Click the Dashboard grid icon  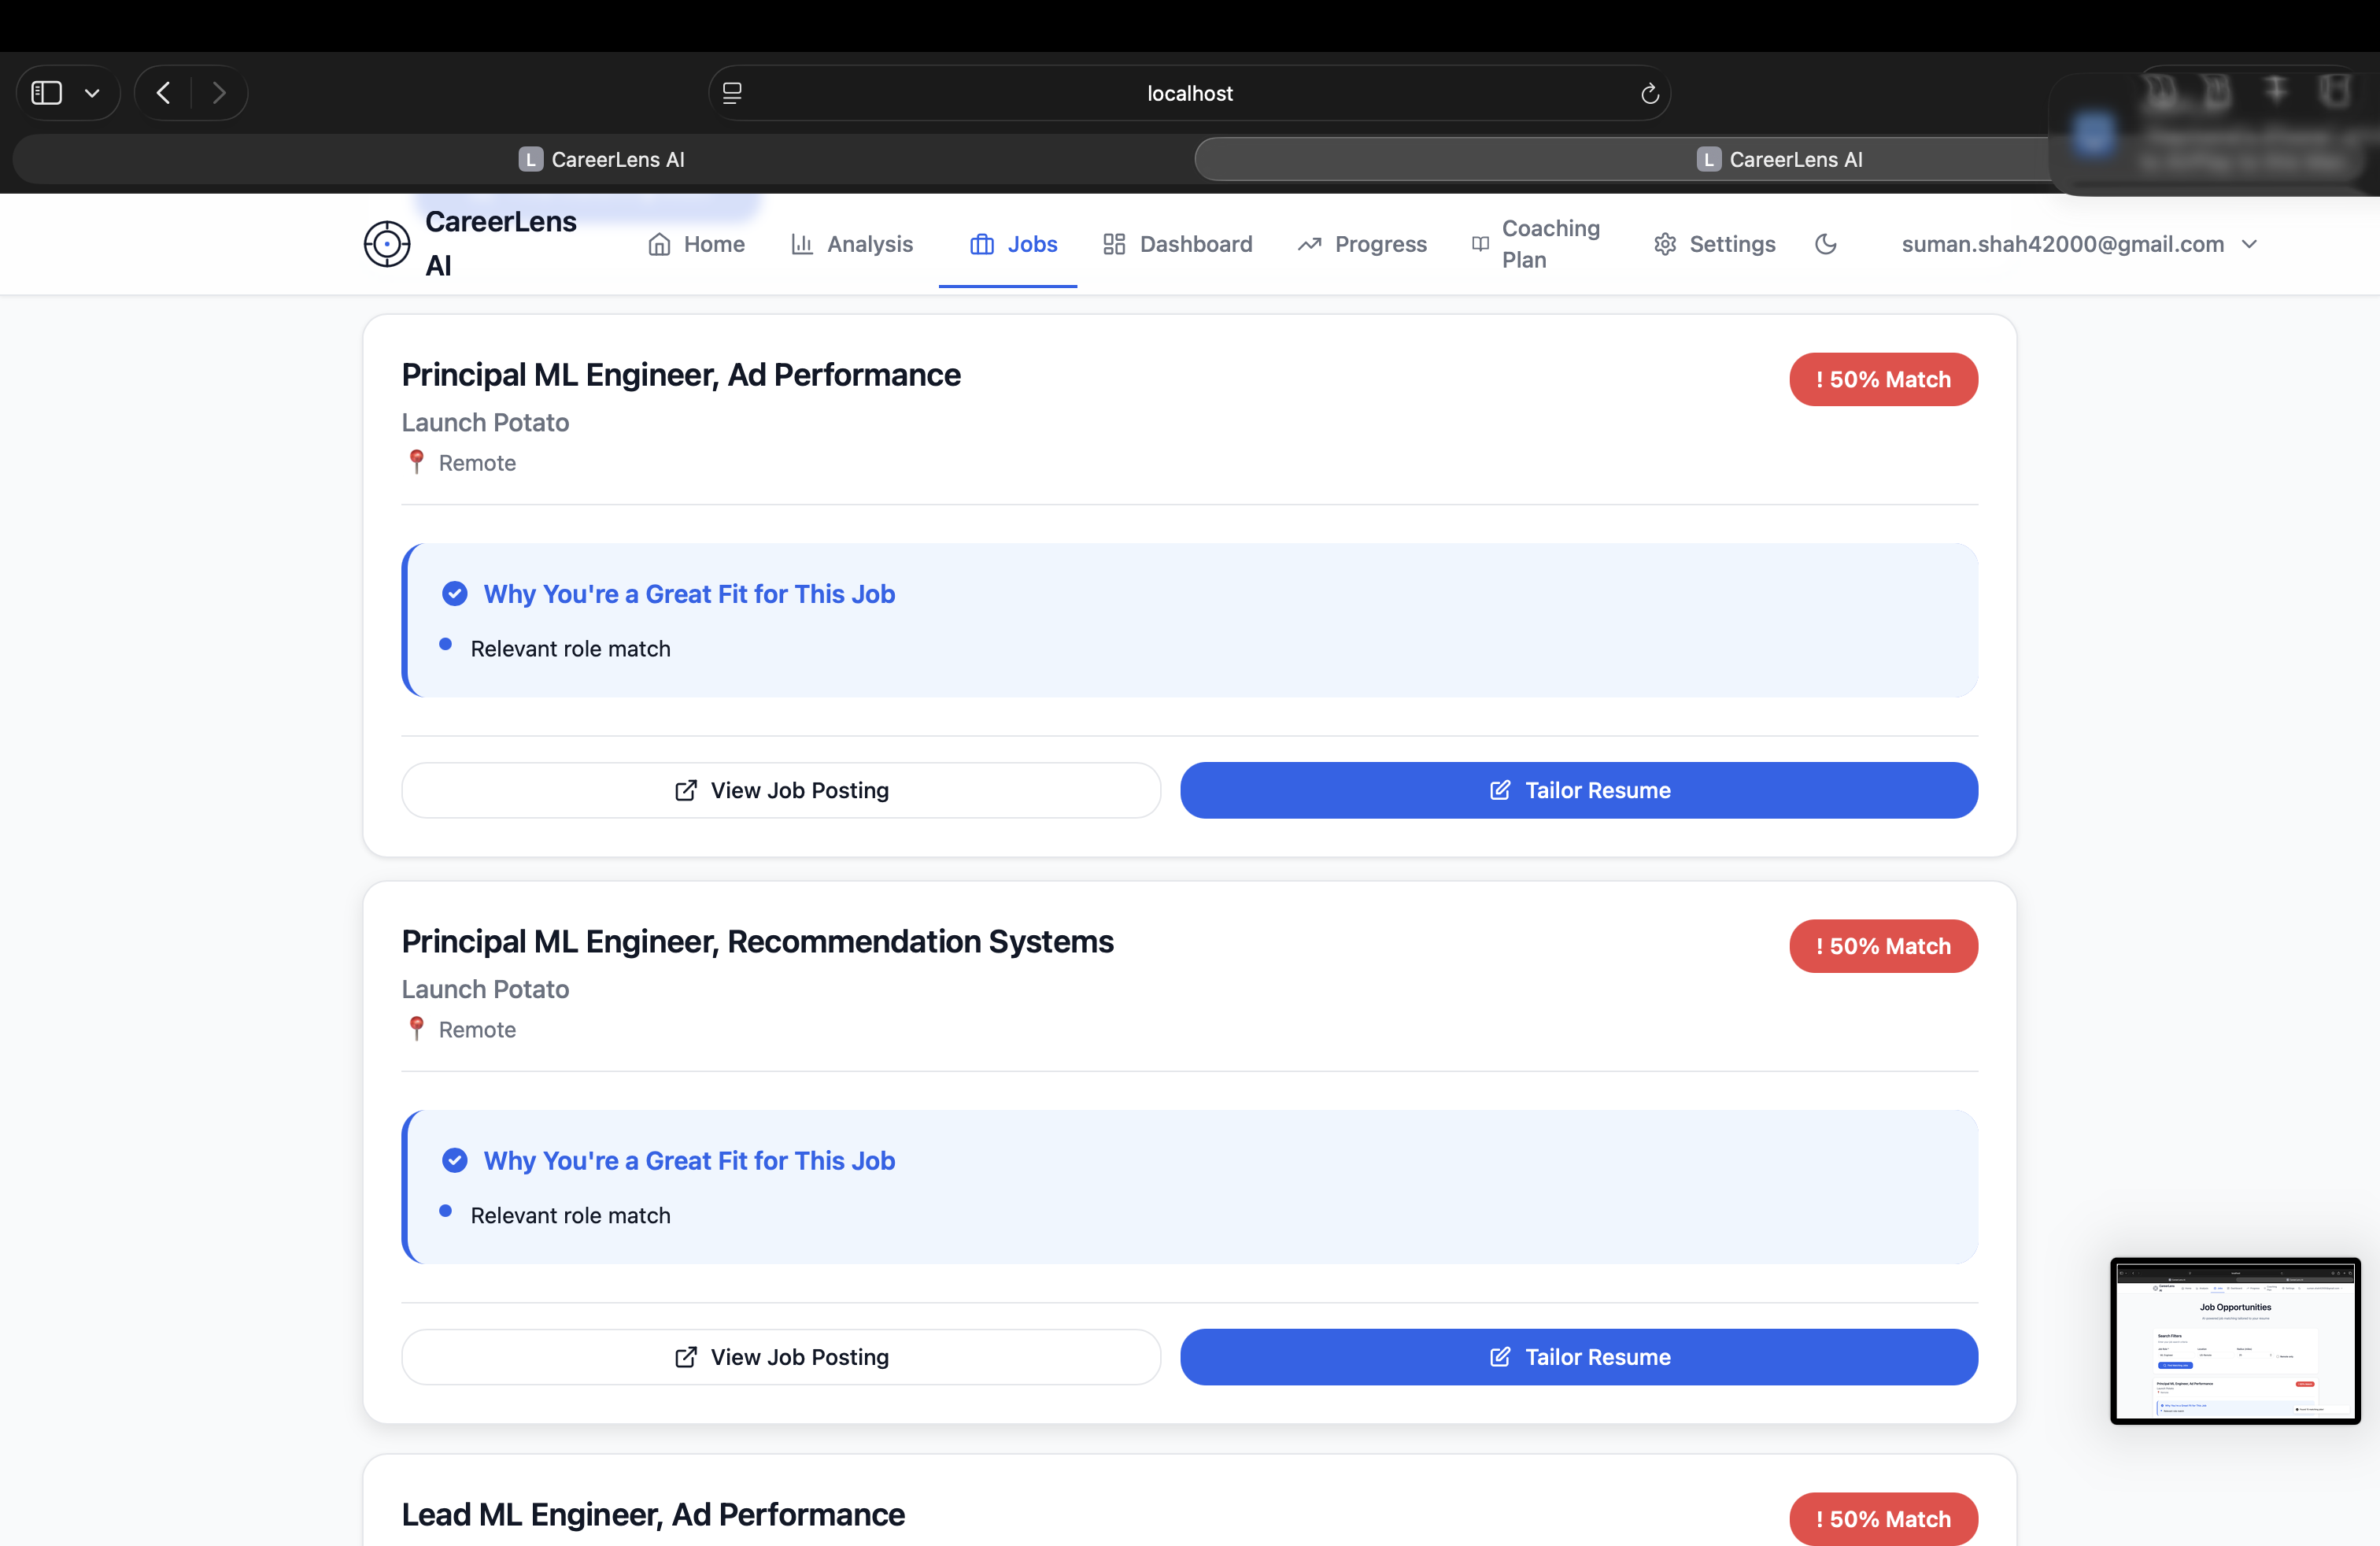[1114, 244]
